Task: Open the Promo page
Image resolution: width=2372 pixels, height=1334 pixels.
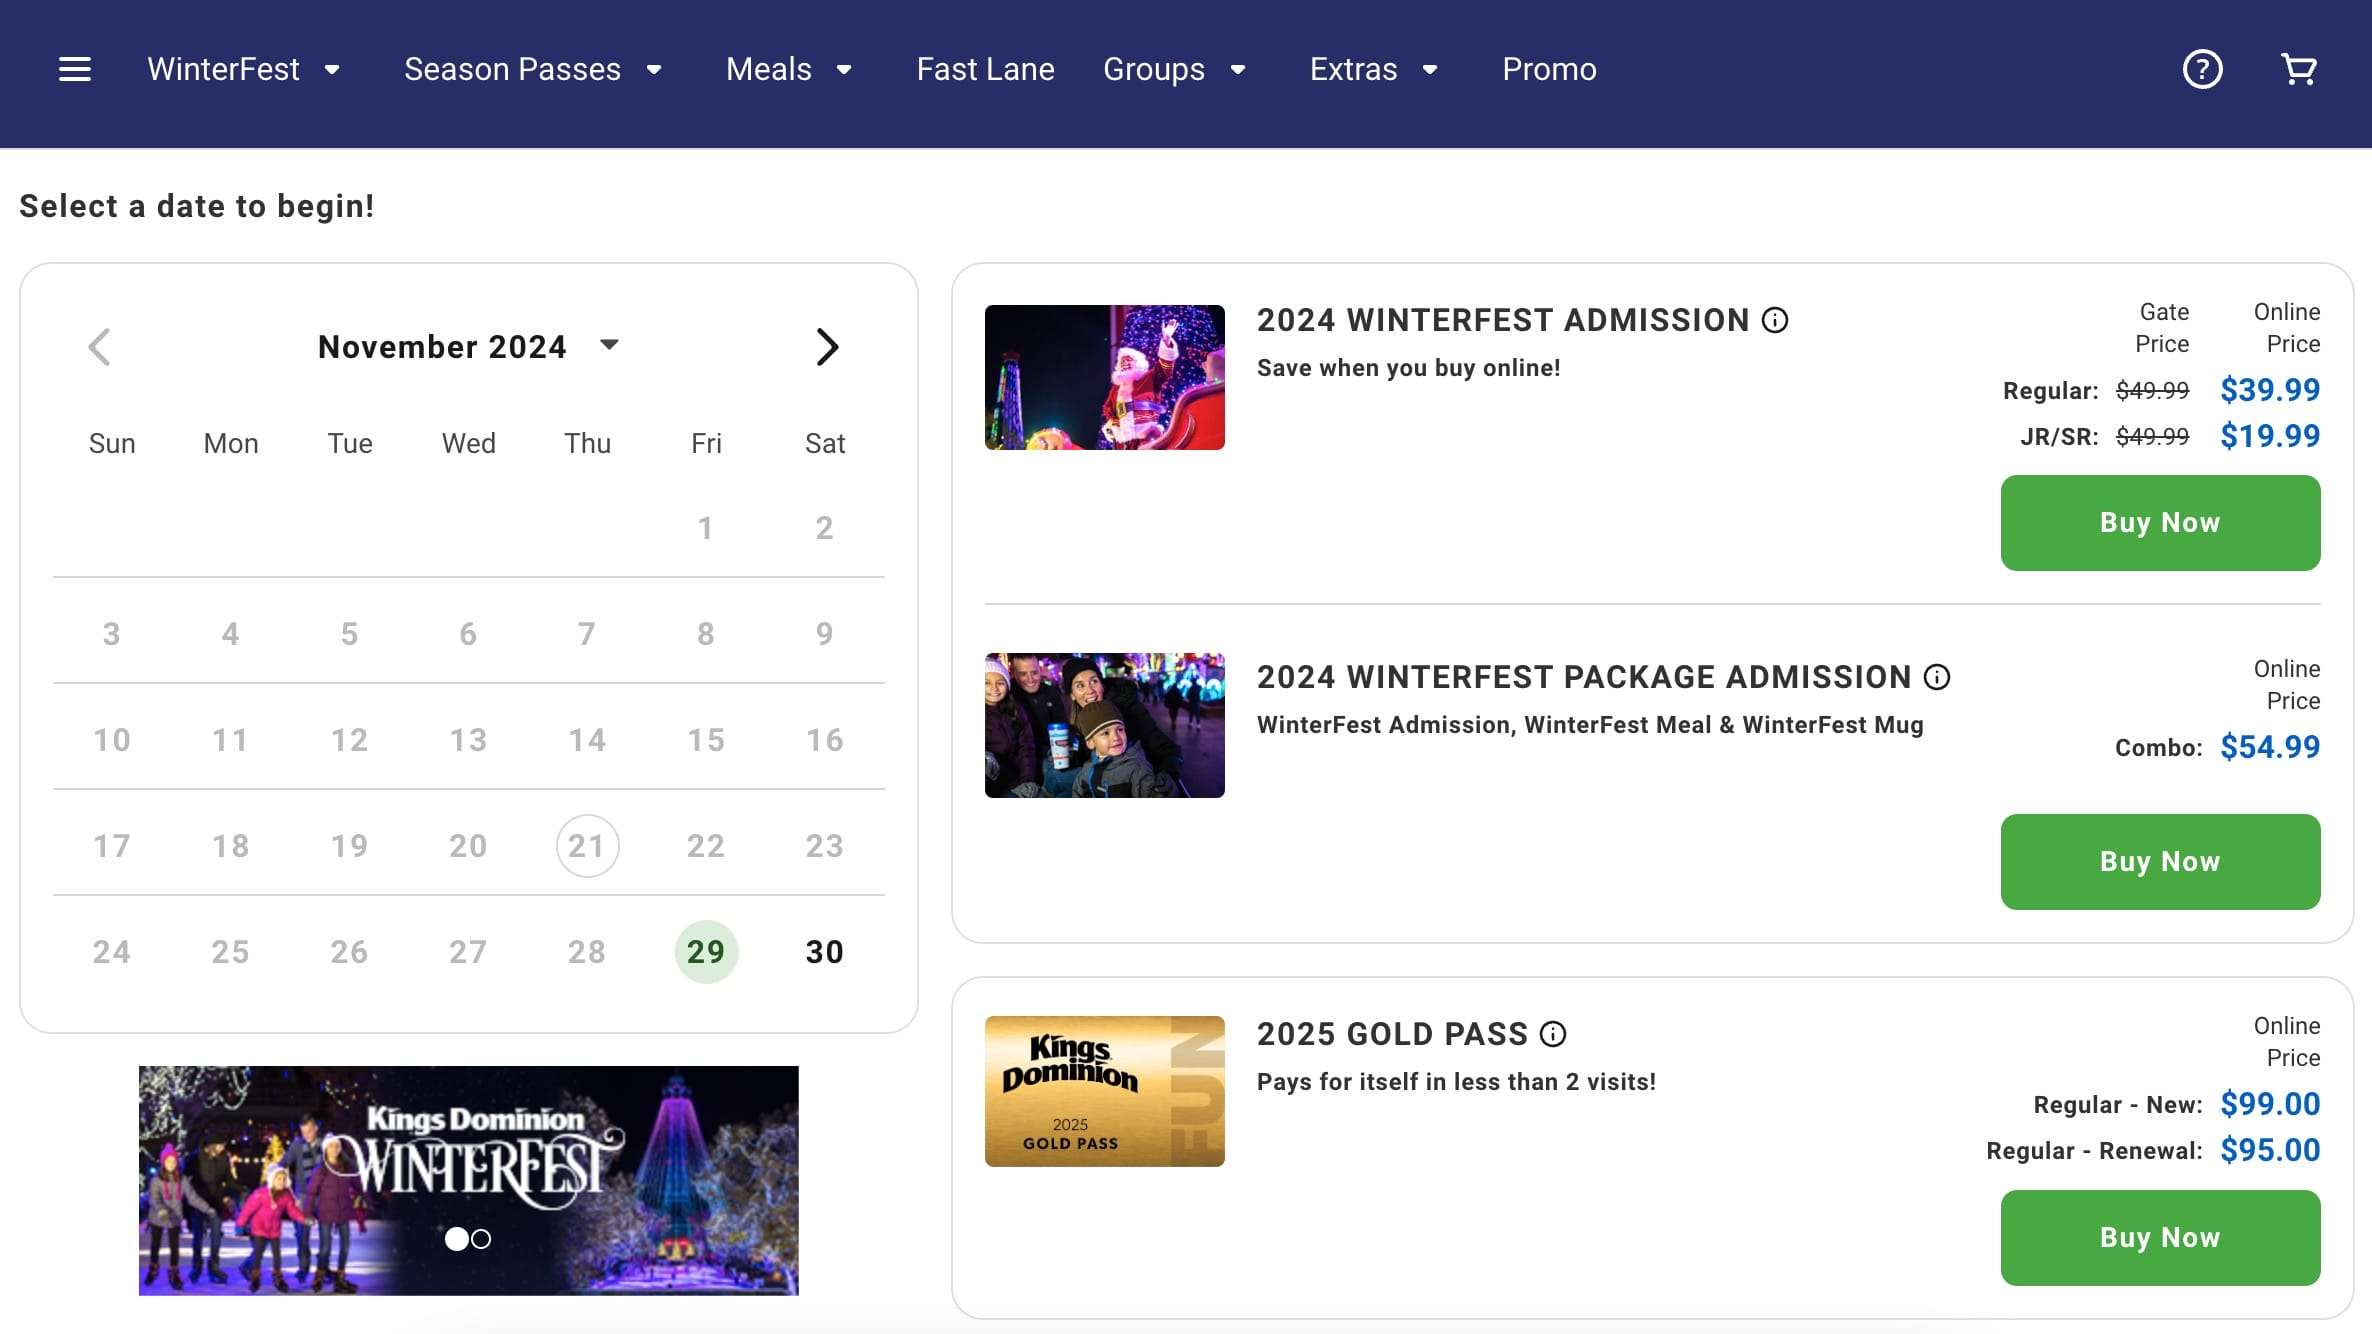Action: point(1549,69)
